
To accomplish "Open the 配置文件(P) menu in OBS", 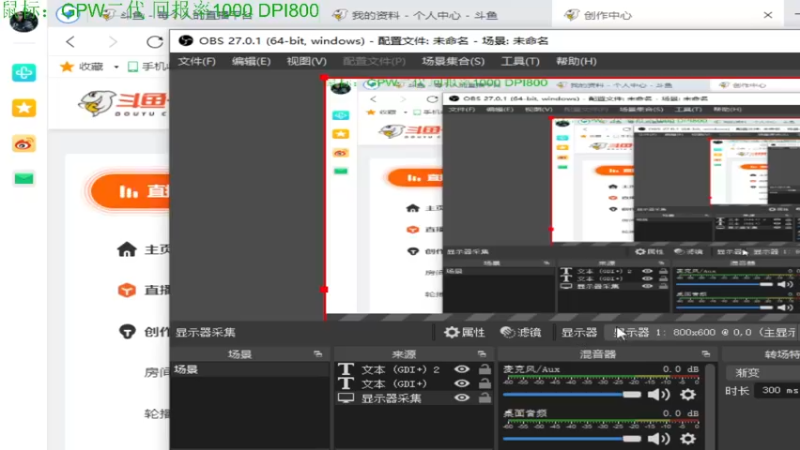I will point(374,61).
